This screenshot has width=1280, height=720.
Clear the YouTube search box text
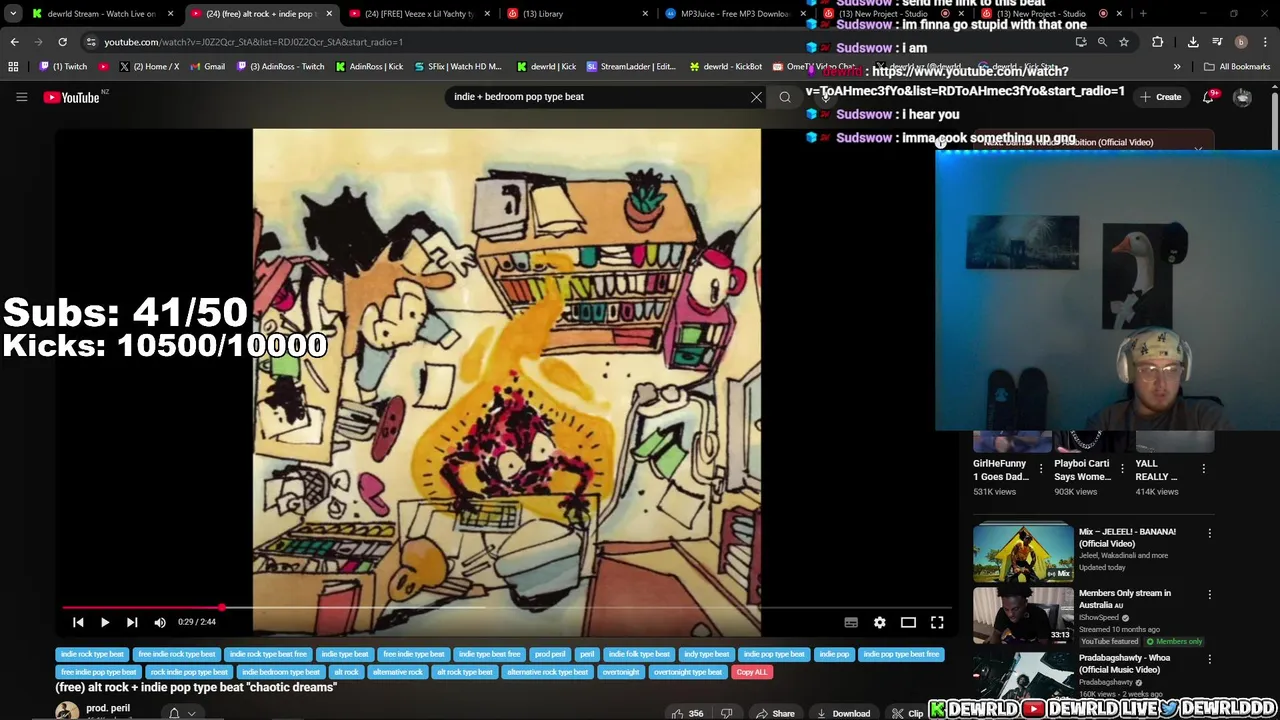pos(756,97)
